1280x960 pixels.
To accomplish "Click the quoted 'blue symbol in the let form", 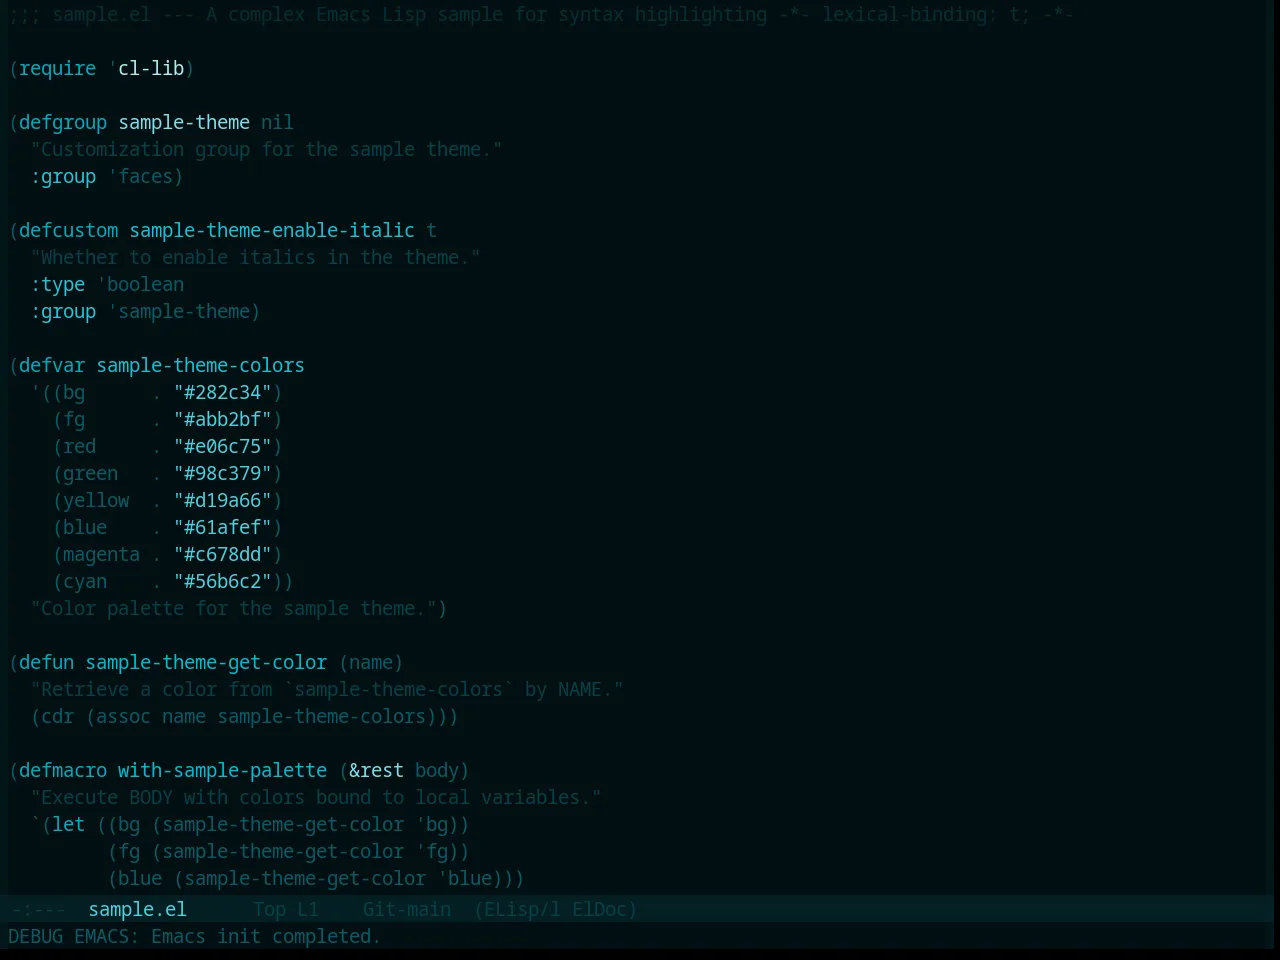I will 464,878.
